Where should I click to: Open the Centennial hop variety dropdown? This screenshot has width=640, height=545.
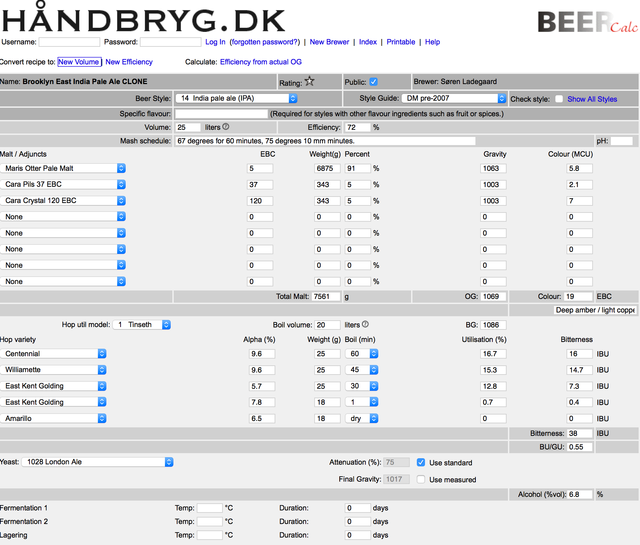point(53,354)
